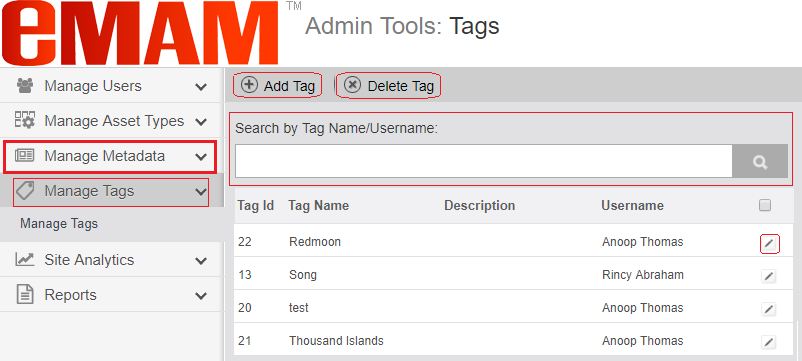Expand the Manage Users chevron
This screenshot has width=802, height=361.
201,87
